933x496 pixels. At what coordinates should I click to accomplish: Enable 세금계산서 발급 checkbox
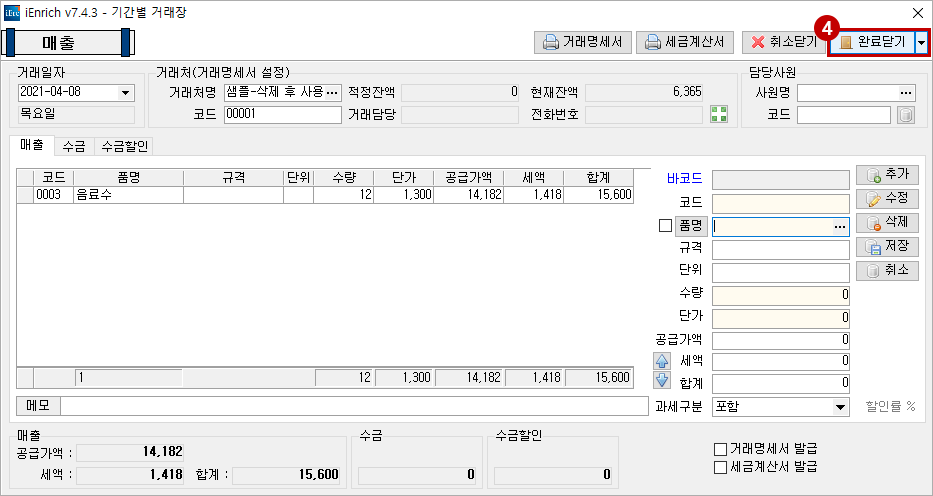click(720, 467)
